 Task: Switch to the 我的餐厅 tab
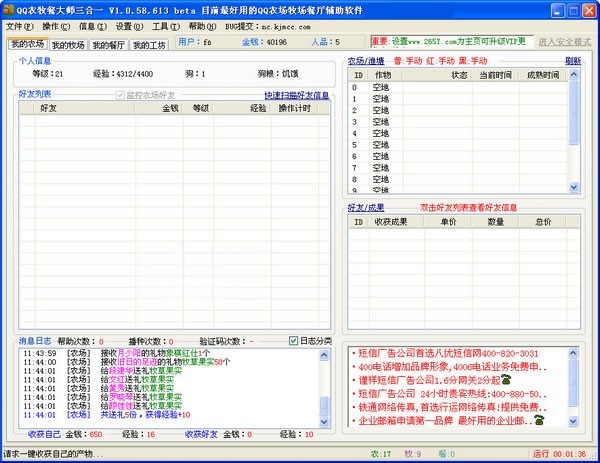[108, 44]
